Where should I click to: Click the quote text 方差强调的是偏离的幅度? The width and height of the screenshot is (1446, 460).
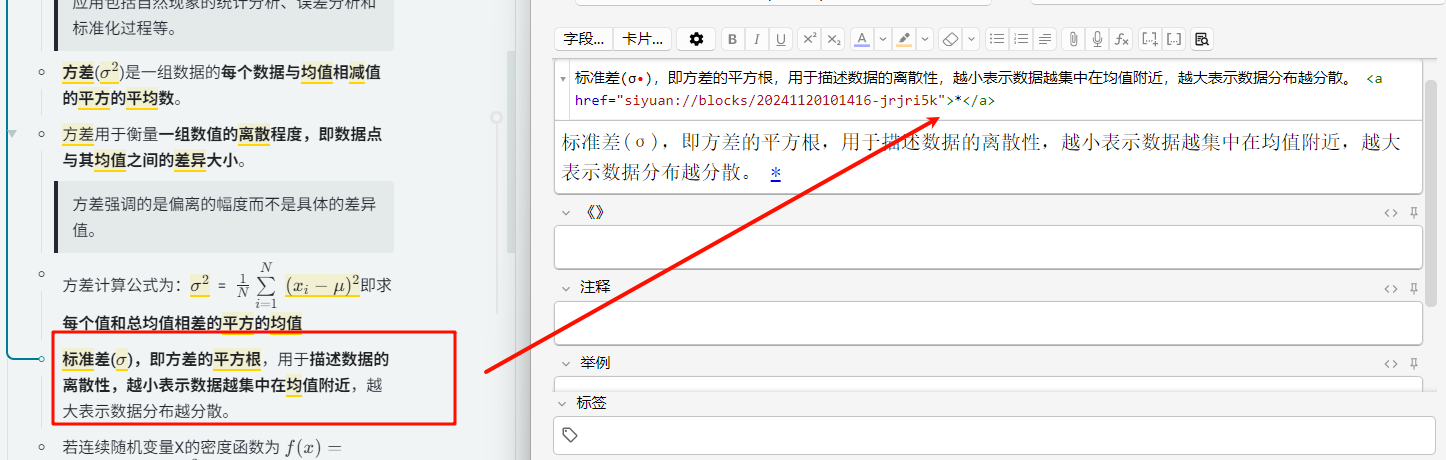coord(224,217)
